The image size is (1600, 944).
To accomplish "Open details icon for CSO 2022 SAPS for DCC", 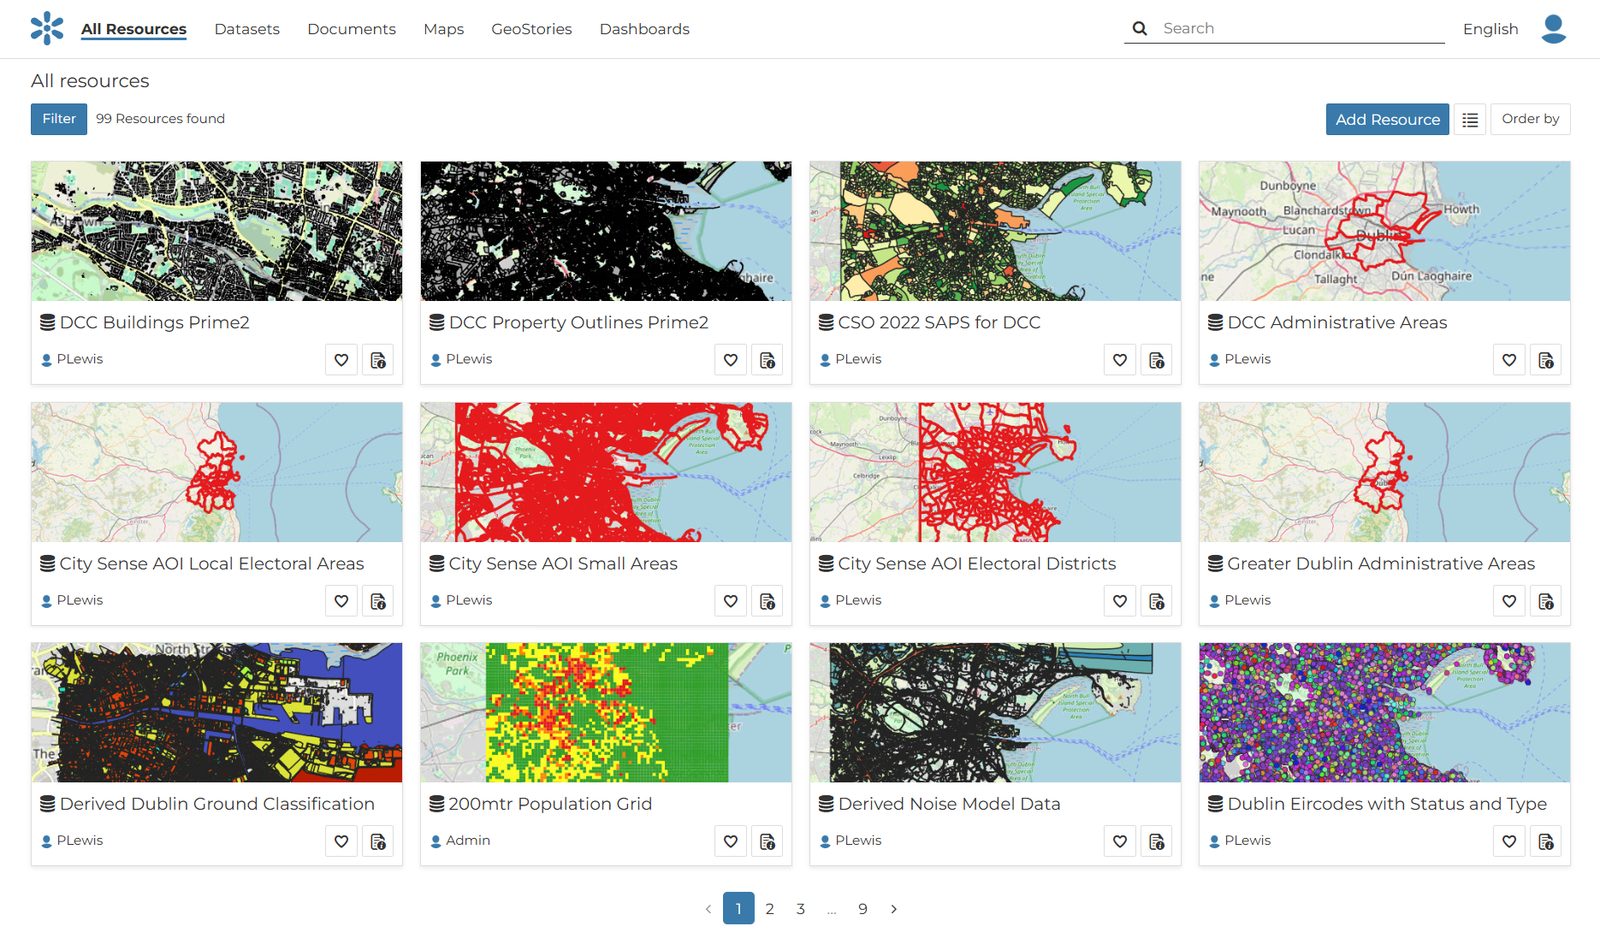I will [x=1157, y=360].
